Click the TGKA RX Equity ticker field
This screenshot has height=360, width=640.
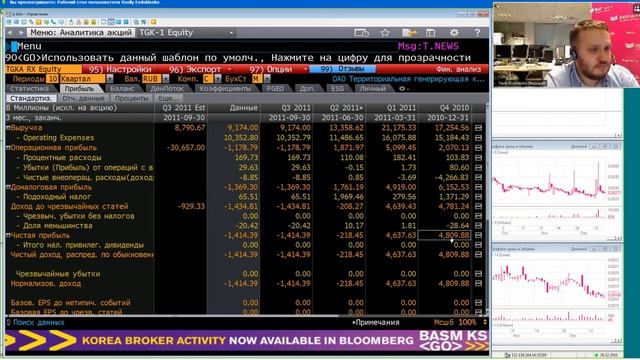point(44,69)
